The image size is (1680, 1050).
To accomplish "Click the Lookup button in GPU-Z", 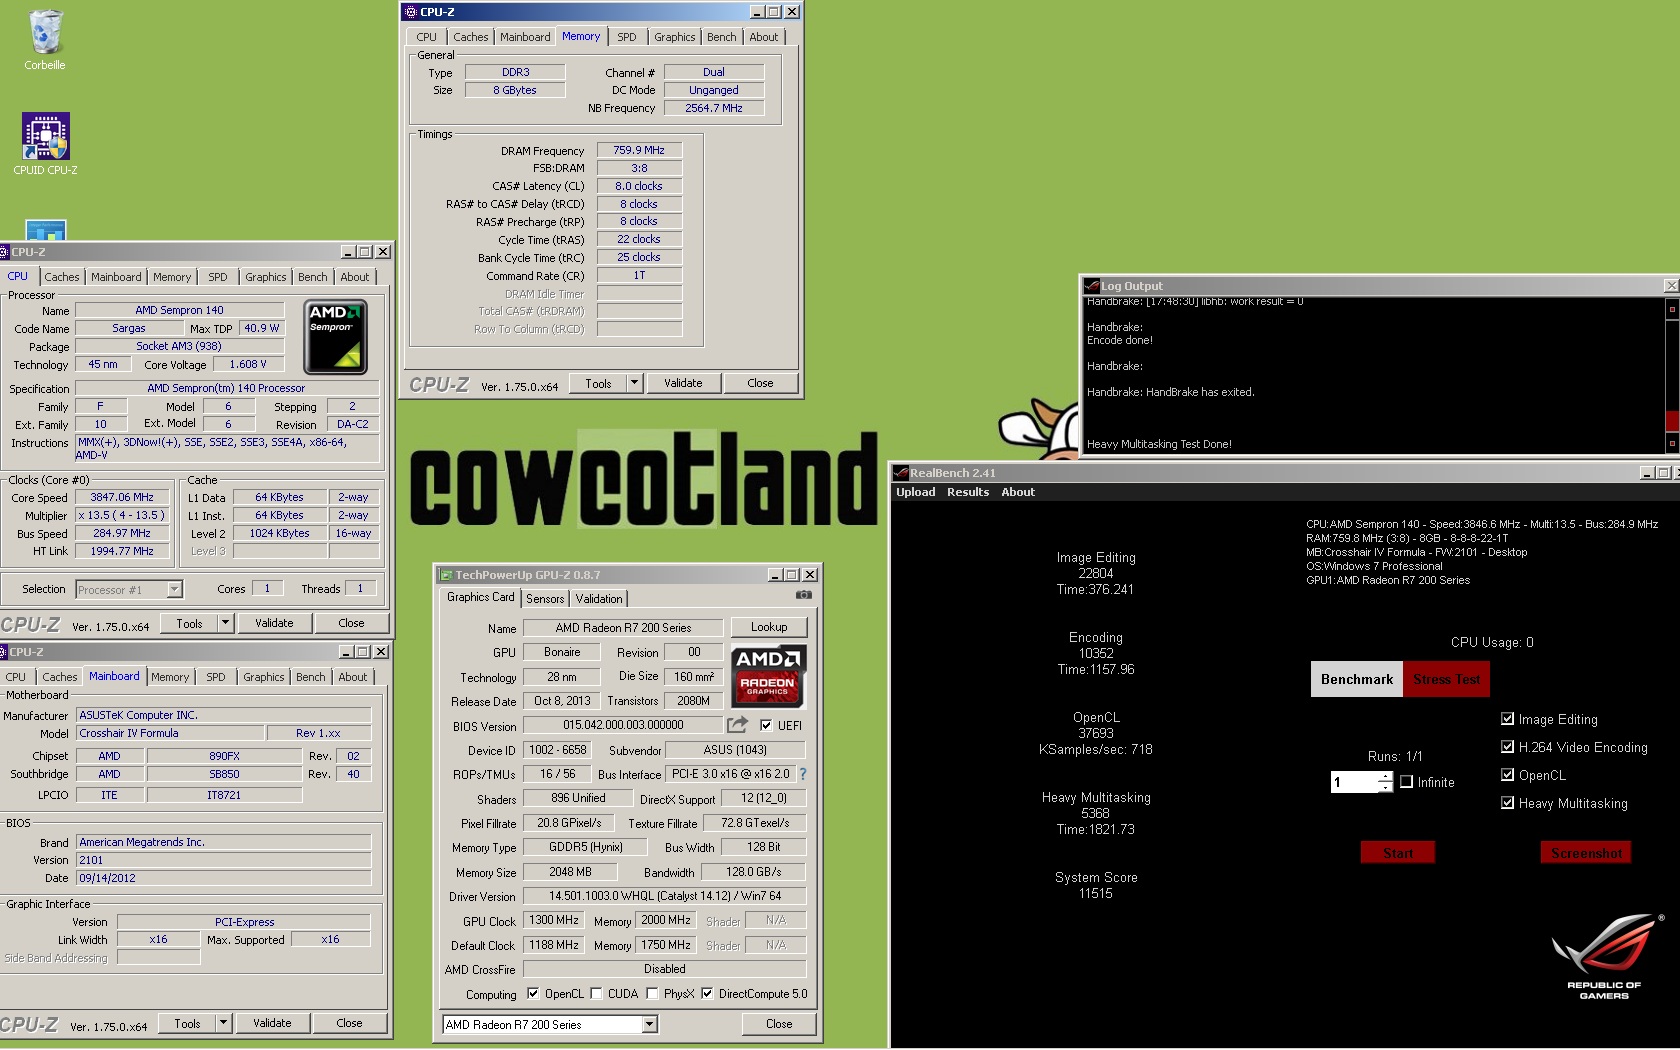I will click(x=769, y=627).
